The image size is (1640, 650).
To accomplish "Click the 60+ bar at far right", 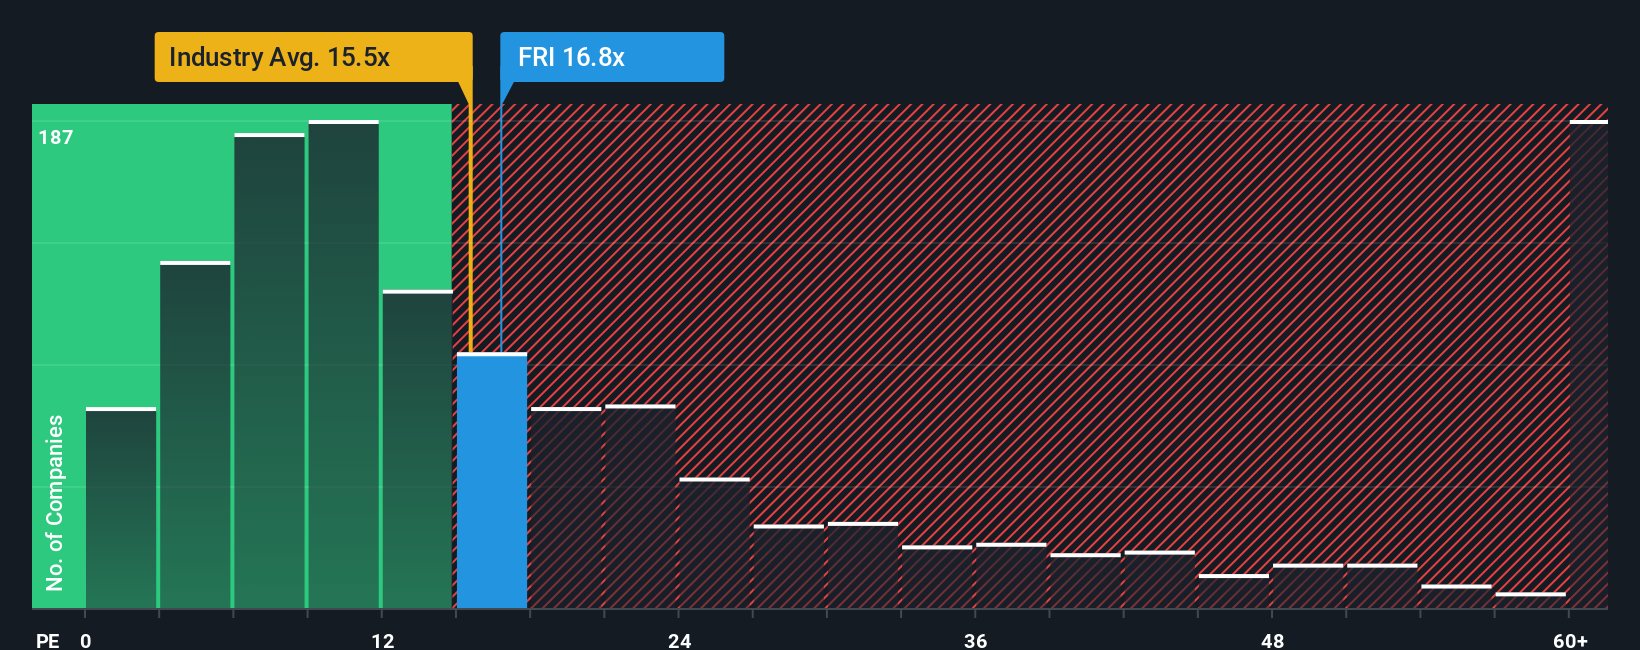I will tap(1589, 364).
